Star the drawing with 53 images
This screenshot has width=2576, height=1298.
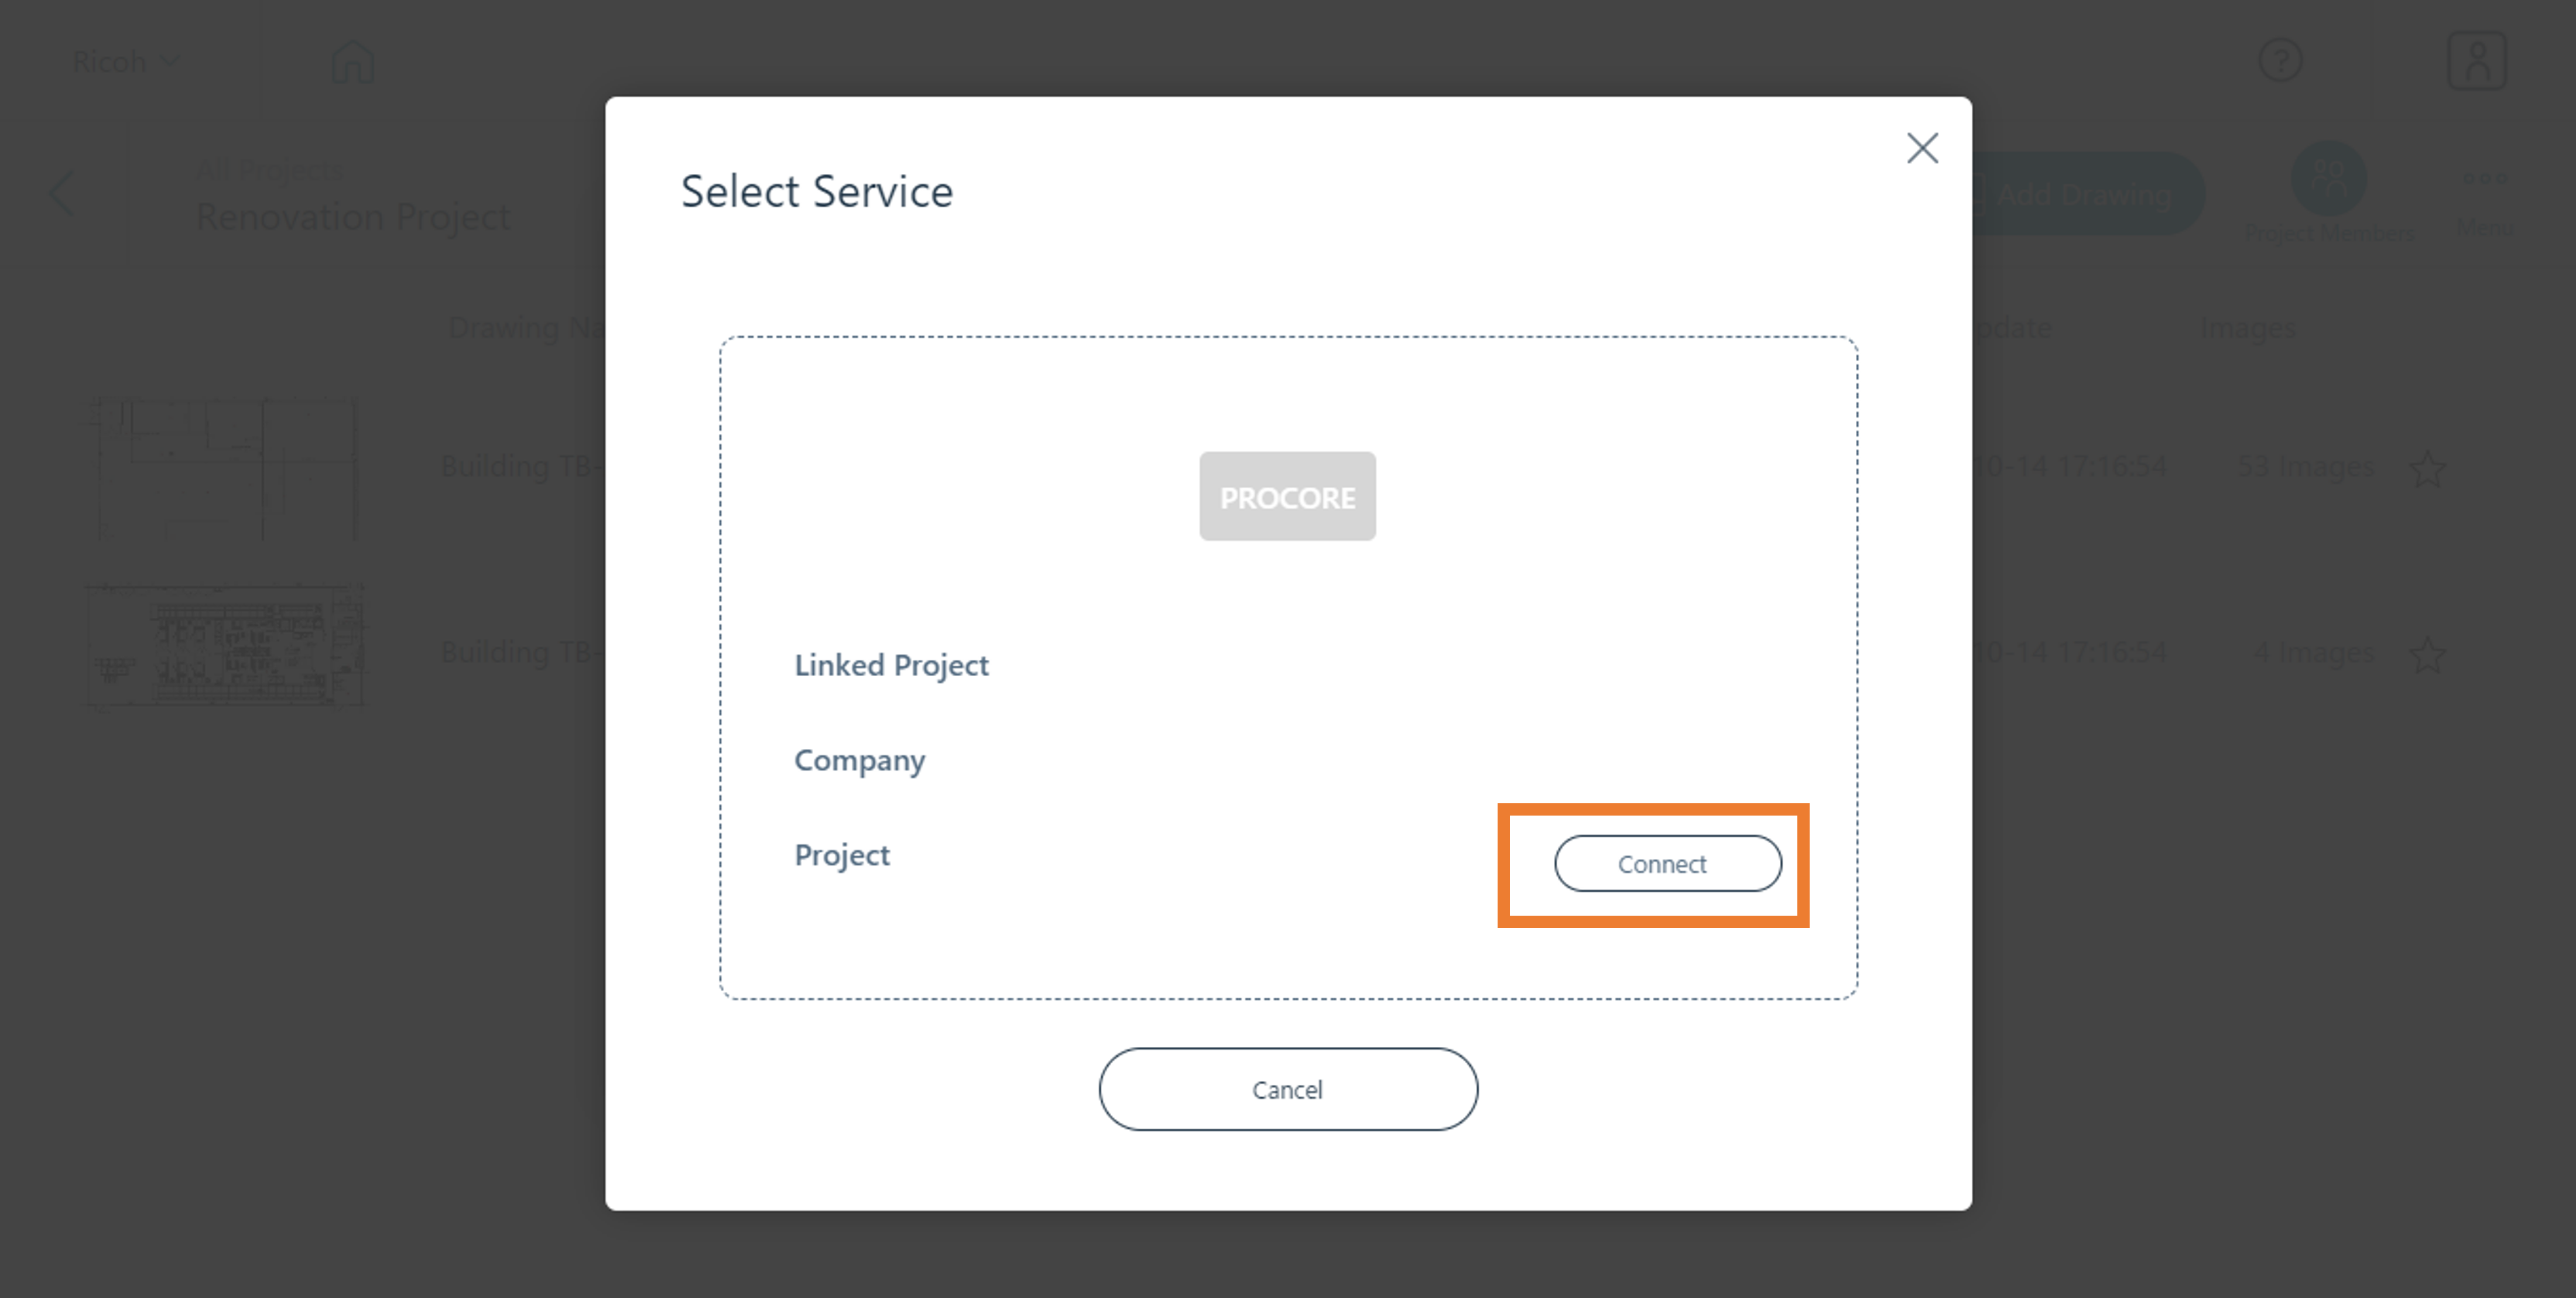point(2427,468)
